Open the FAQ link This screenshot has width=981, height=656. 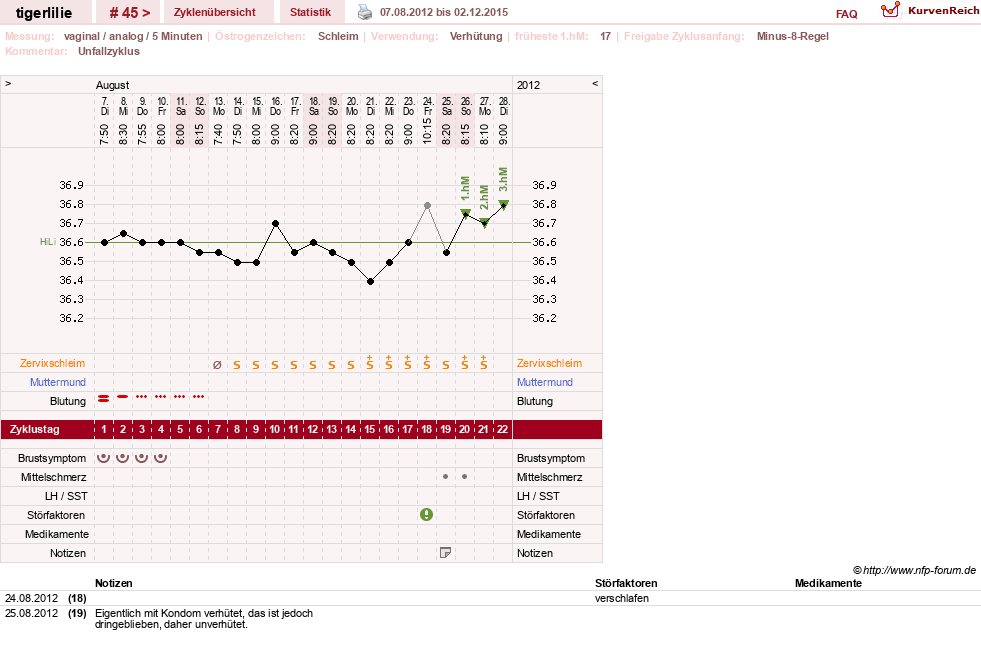[846, 14]
